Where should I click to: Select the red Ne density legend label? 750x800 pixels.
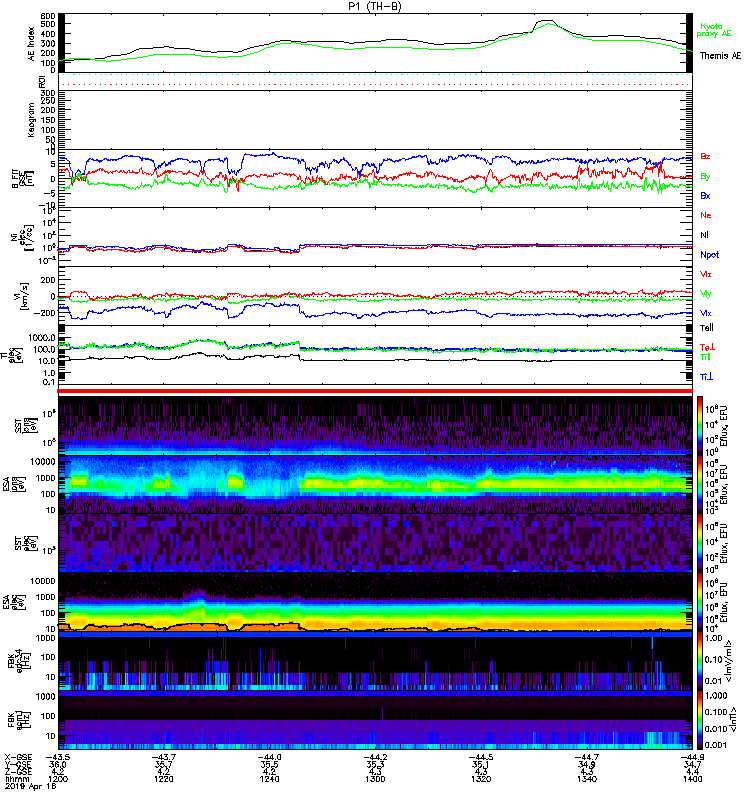[x=706, y=215]
